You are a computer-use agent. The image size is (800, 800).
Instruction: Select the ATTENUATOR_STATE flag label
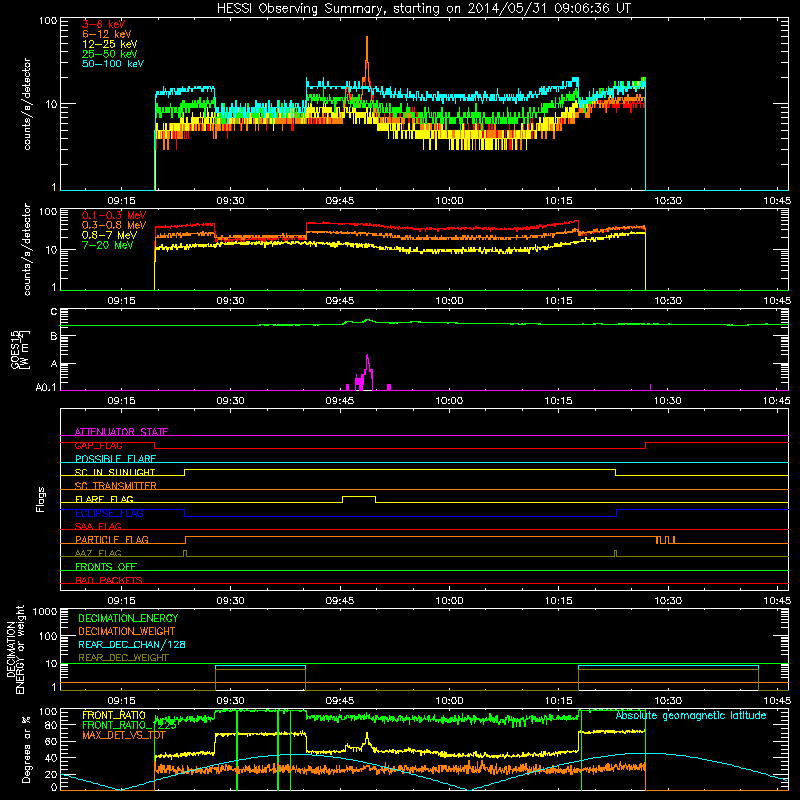point(121,432)
